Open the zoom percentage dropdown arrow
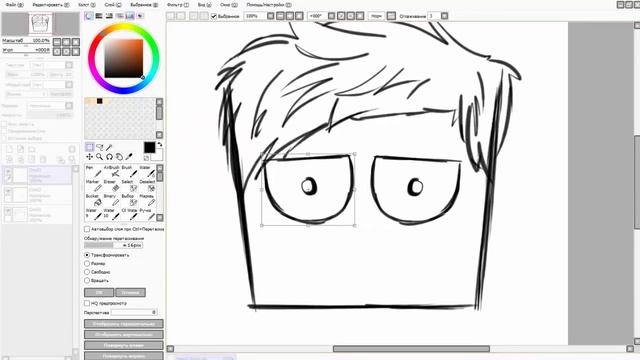Image resolution: width=640 pixels, height=360 pixels. pos(271,16)
